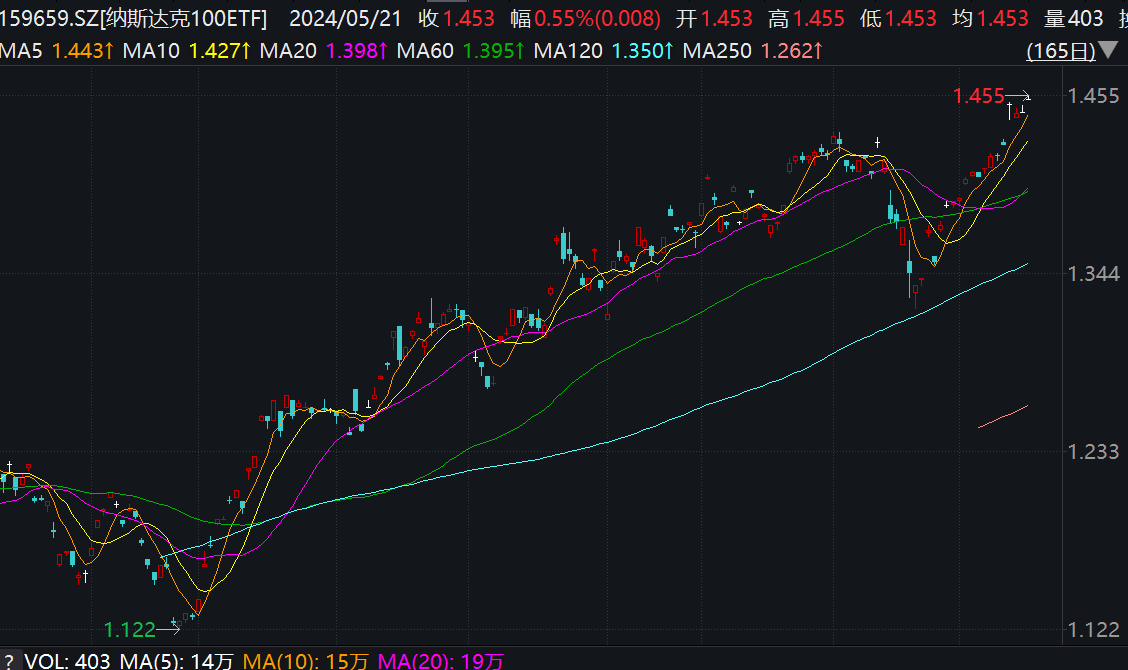
Task: Toggle the MA250 moving average line
Action: [x=716, y=46]
